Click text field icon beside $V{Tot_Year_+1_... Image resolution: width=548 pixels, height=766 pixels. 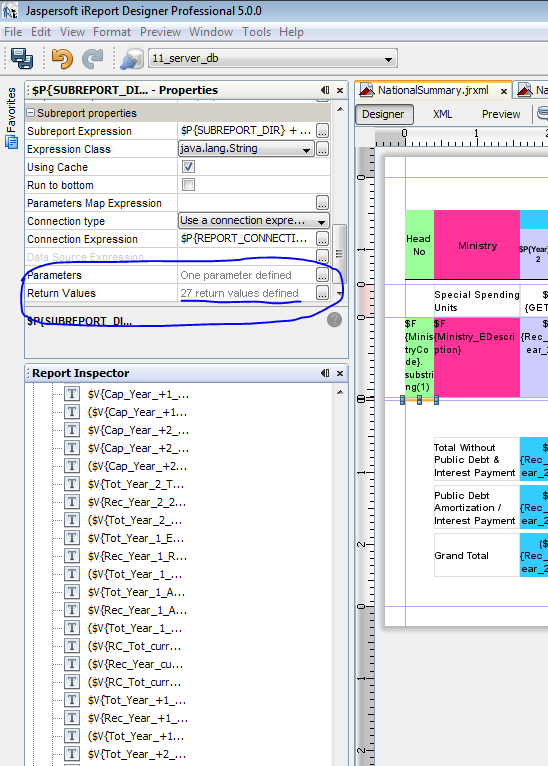coord(72,700)
